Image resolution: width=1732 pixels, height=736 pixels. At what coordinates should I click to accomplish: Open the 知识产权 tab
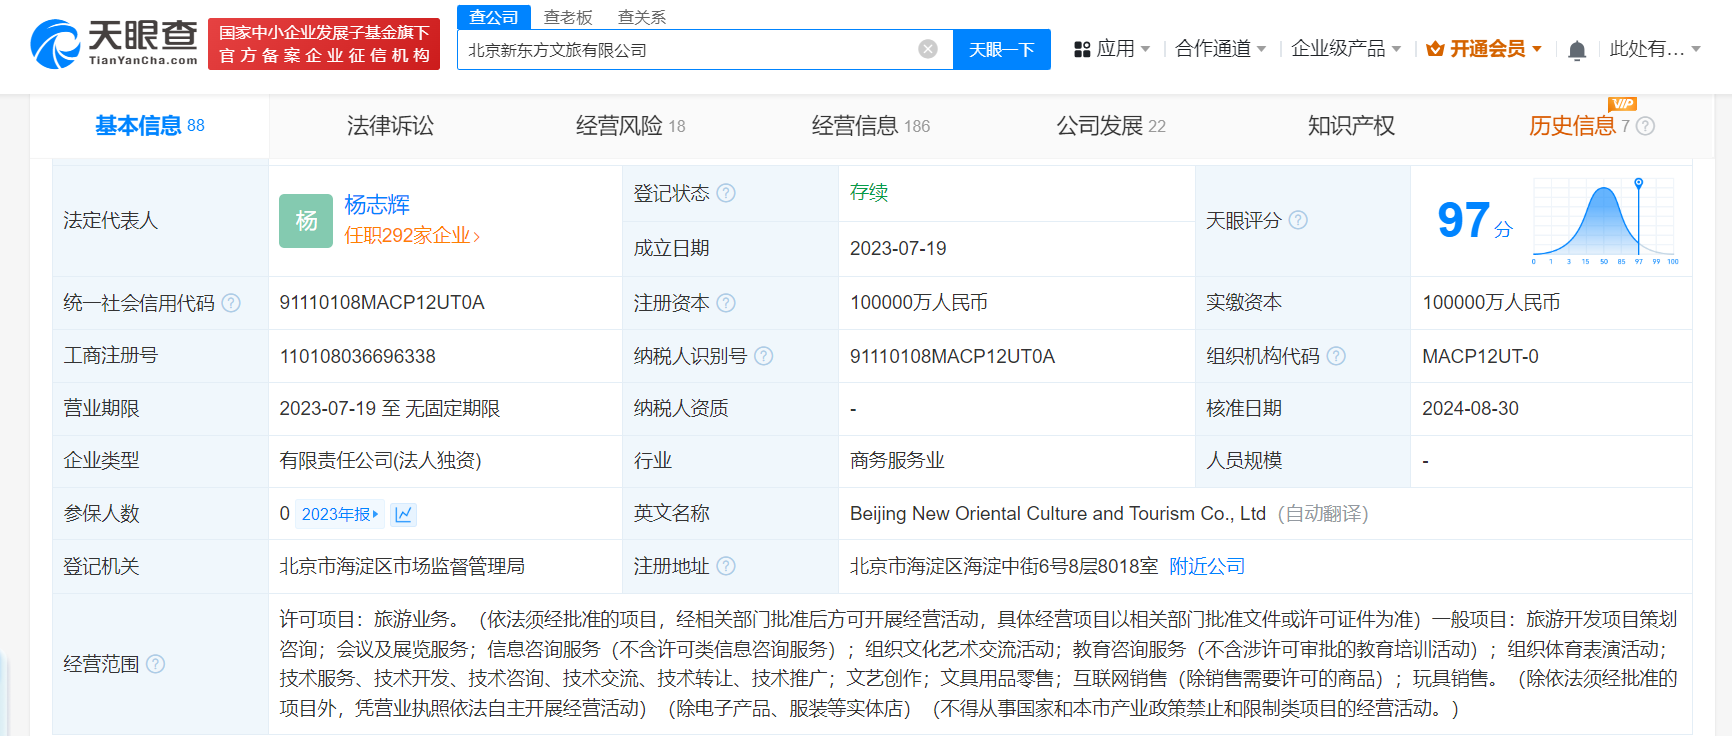point(1351,126)
